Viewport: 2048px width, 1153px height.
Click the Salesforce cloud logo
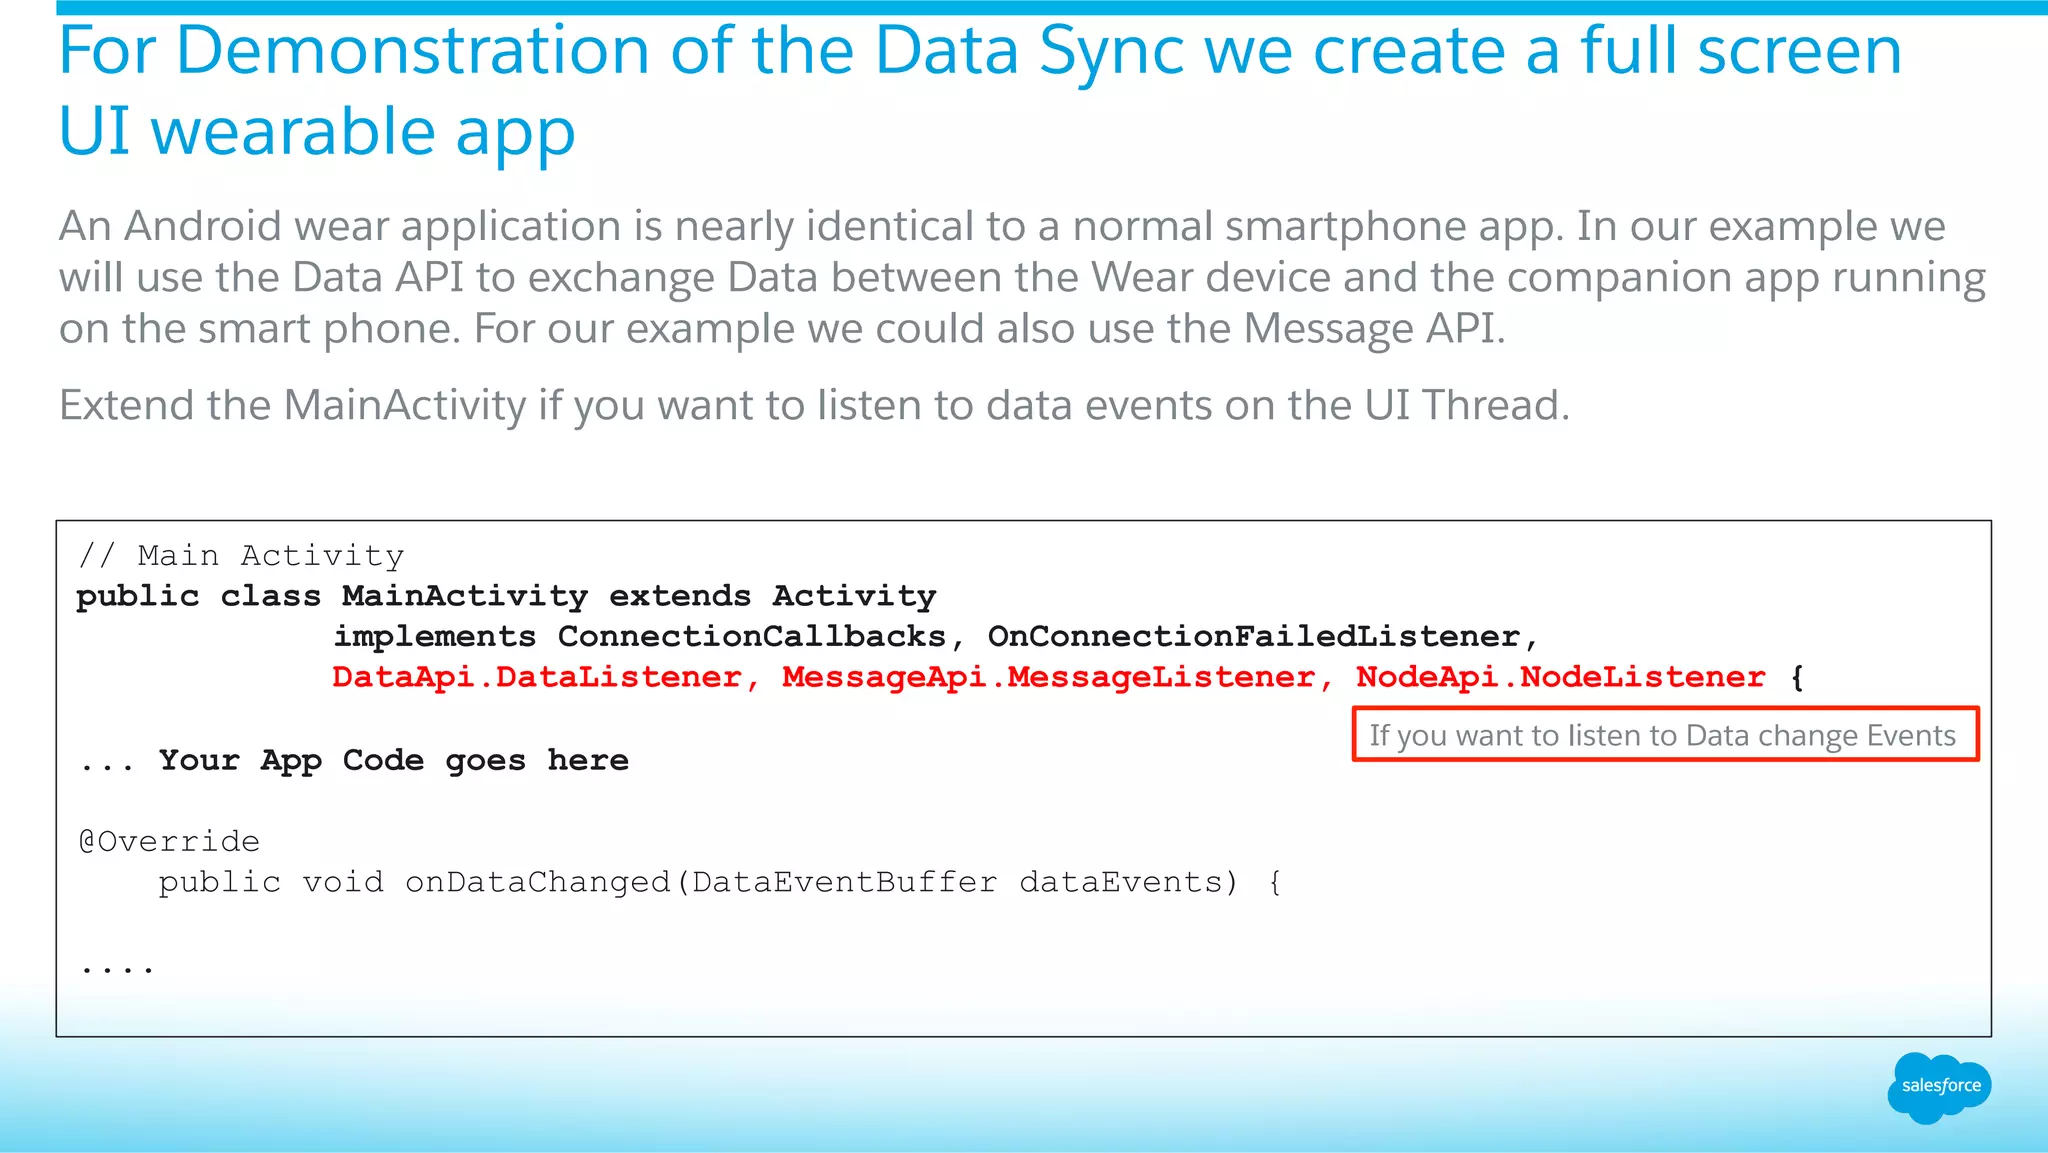1939,1087
